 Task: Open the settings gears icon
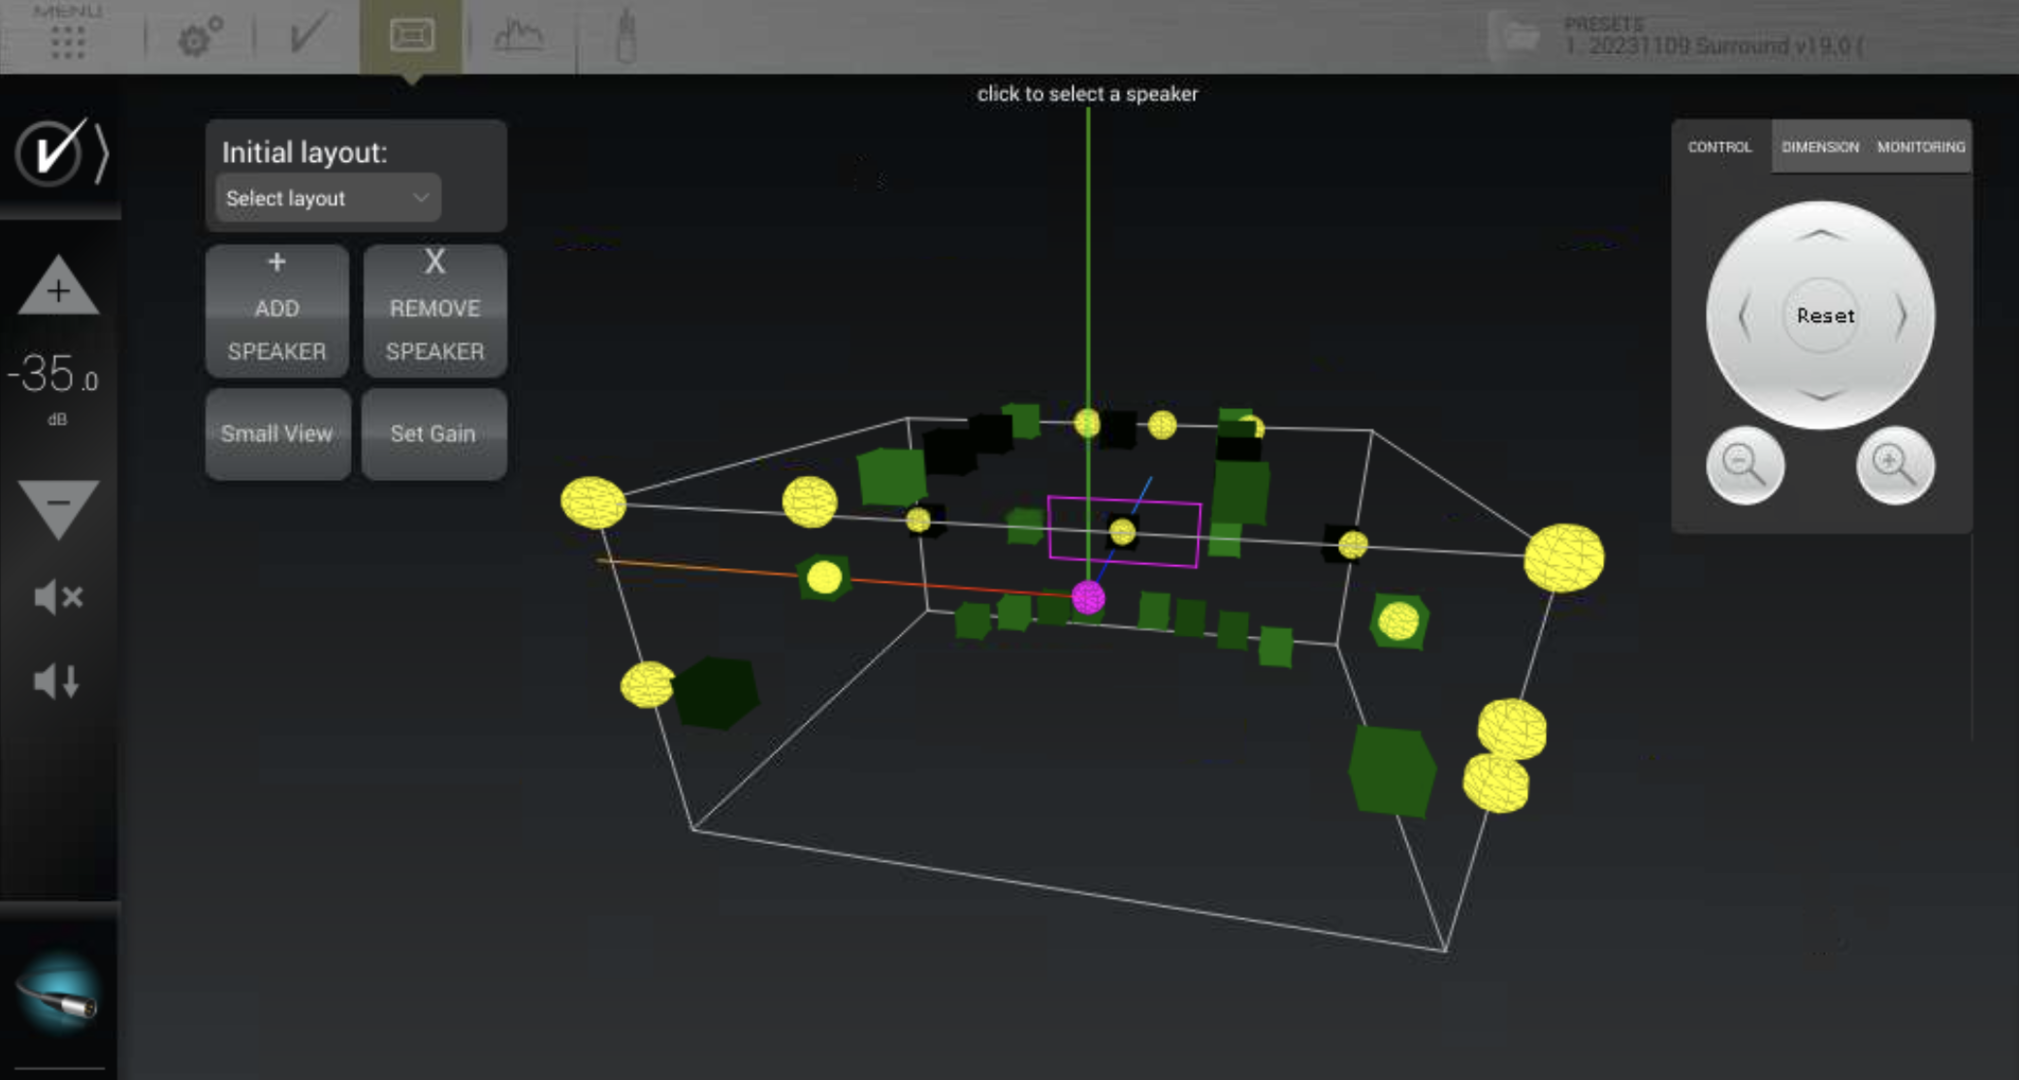(199, 38)
